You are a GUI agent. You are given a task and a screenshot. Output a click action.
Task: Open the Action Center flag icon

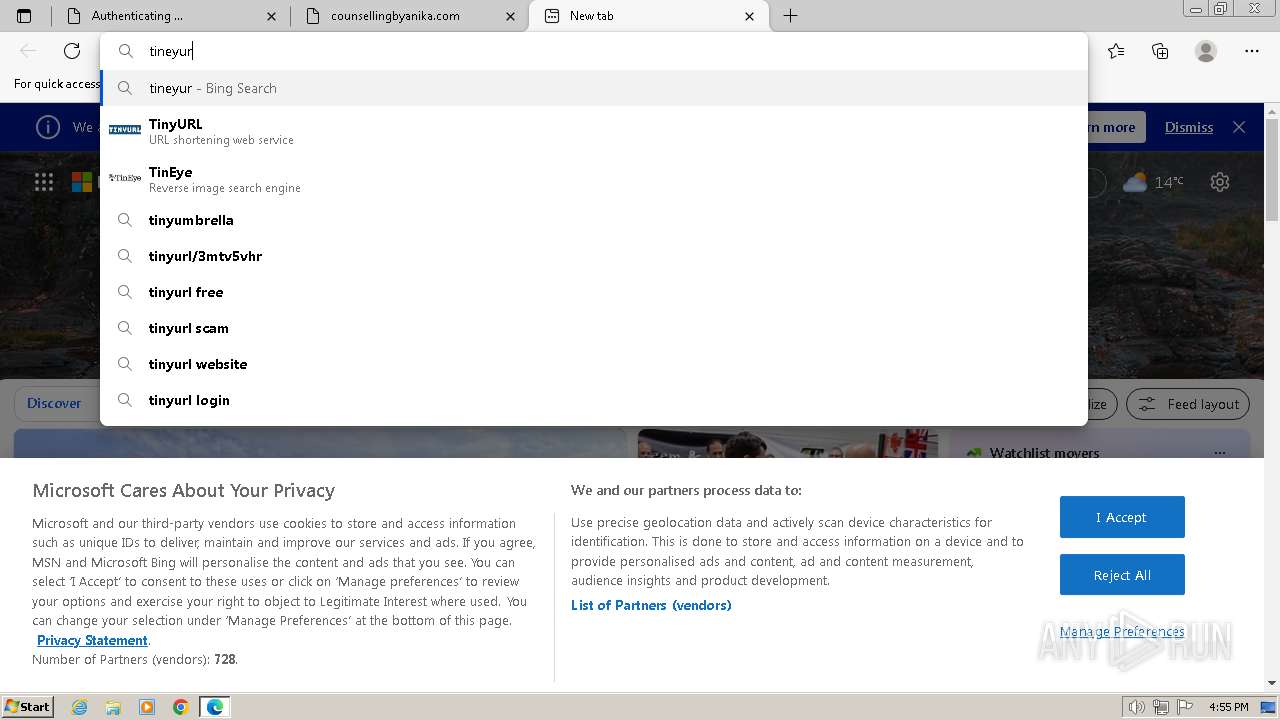pos(1185,707)
